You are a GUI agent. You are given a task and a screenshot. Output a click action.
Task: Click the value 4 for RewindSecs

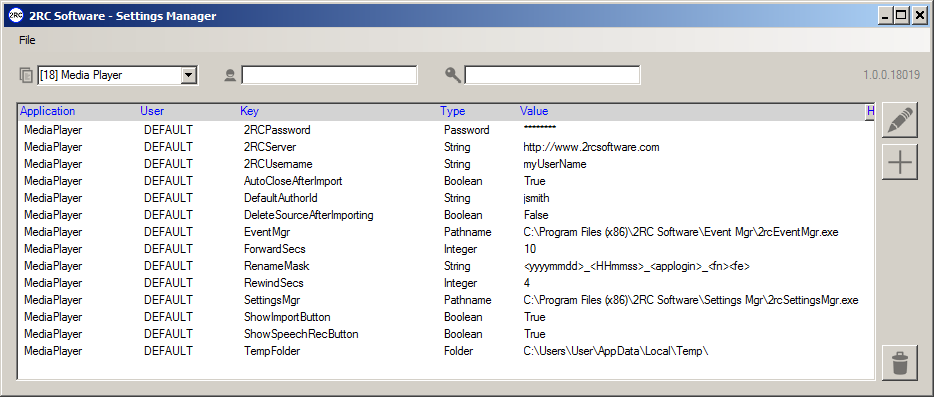[527, 283]
